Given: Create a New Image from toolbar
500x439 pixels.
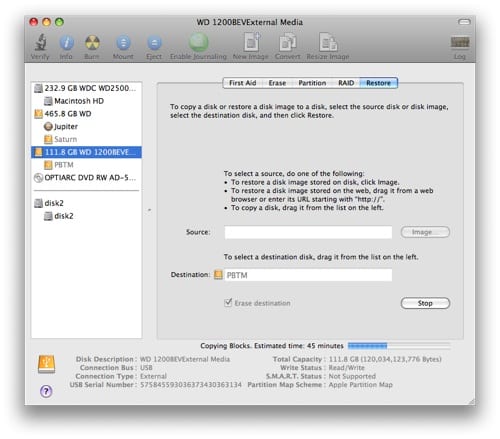Looking at the screenshot, I should point(252,42).
